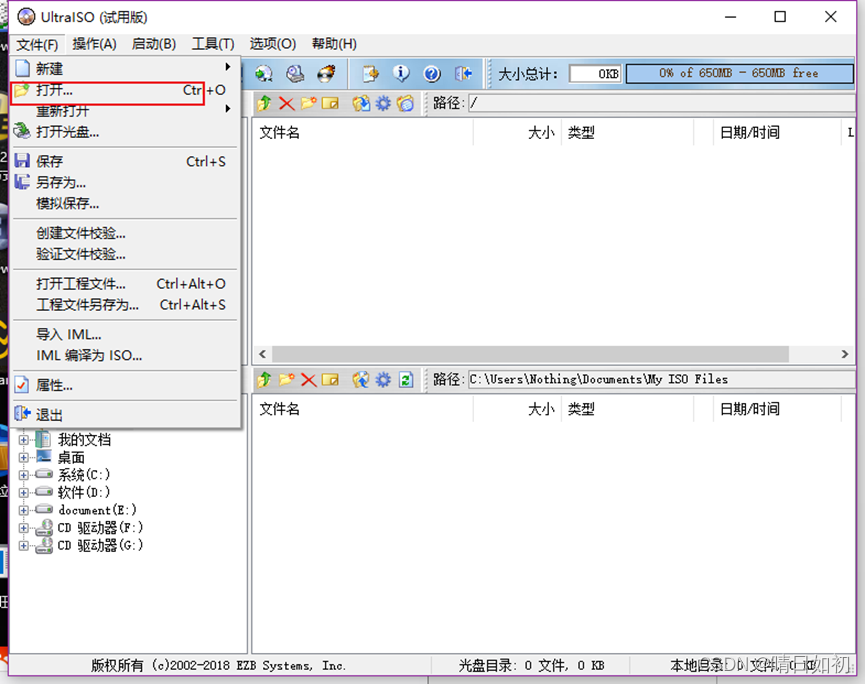Click the local 路径 field showing My ISO Files
865x684 pixels.
tap(661, 380)
